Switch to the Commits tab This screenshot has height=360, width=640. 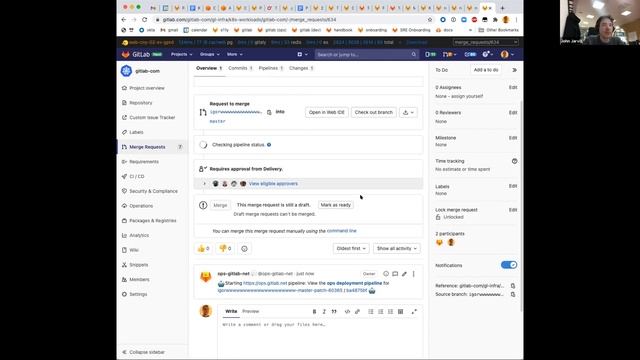pyautogui.click(x=240, y=68)
